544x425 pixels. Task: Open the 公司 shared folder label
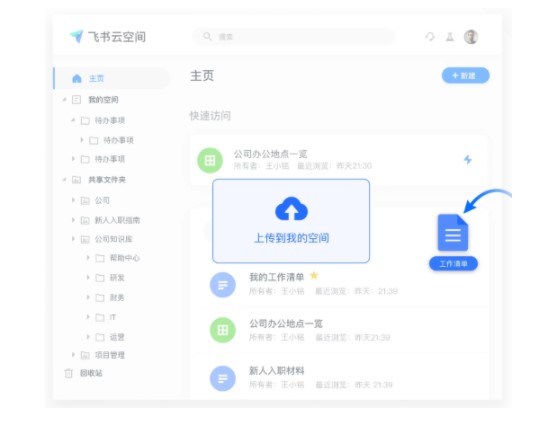(102, 201)
